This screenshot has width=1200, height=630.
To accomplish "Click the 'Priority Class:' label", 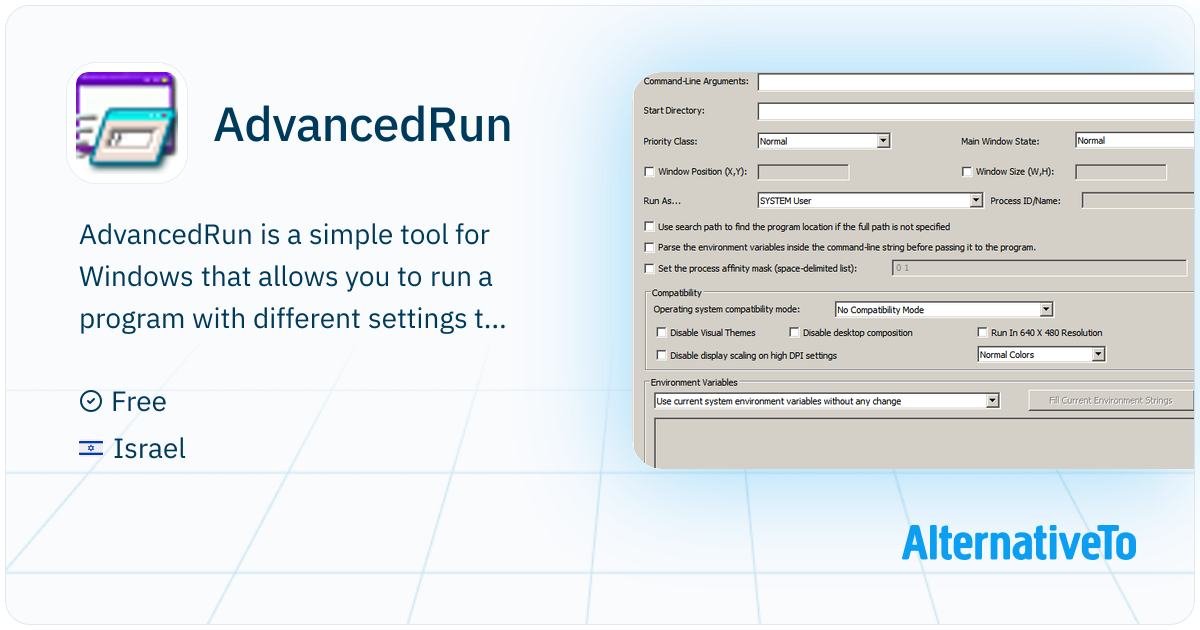I will pos(671,141).
